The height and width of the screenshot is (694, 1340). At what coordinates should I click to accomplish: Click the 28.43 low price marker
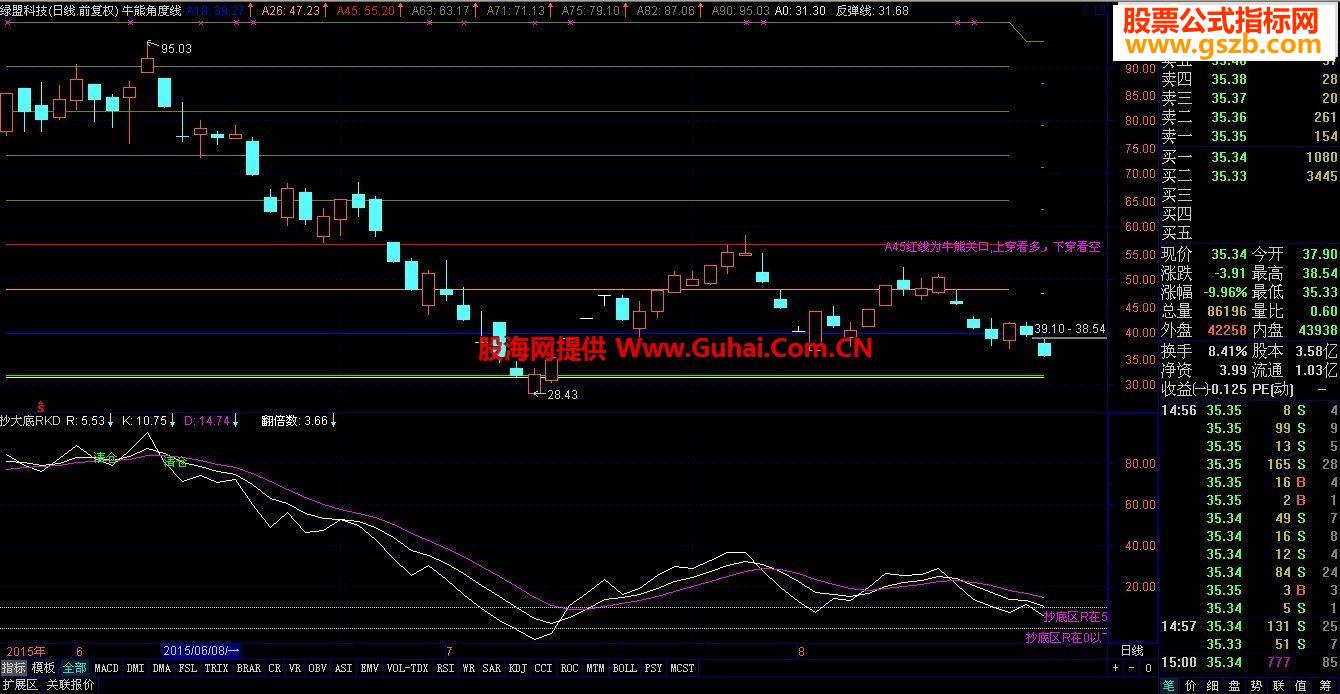click(x=562, y=395)
